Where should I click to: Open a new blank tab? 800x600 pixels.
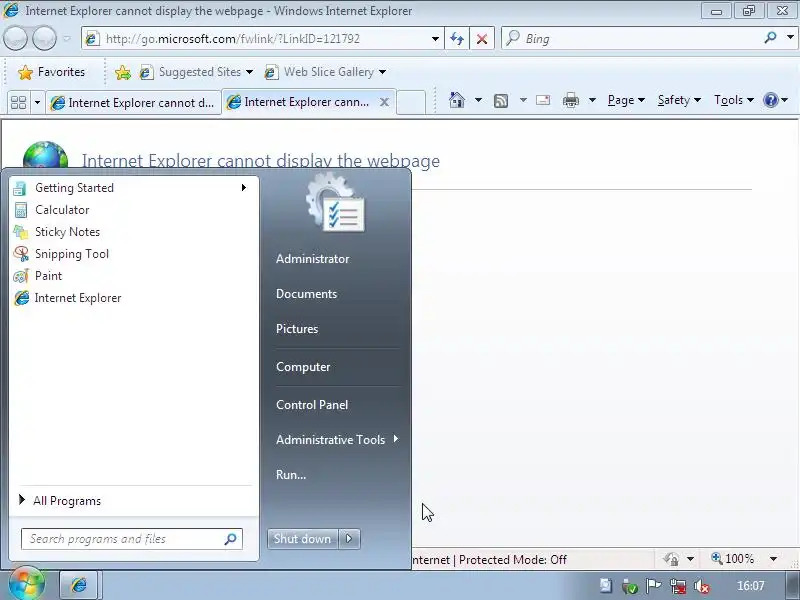point(411,102)
